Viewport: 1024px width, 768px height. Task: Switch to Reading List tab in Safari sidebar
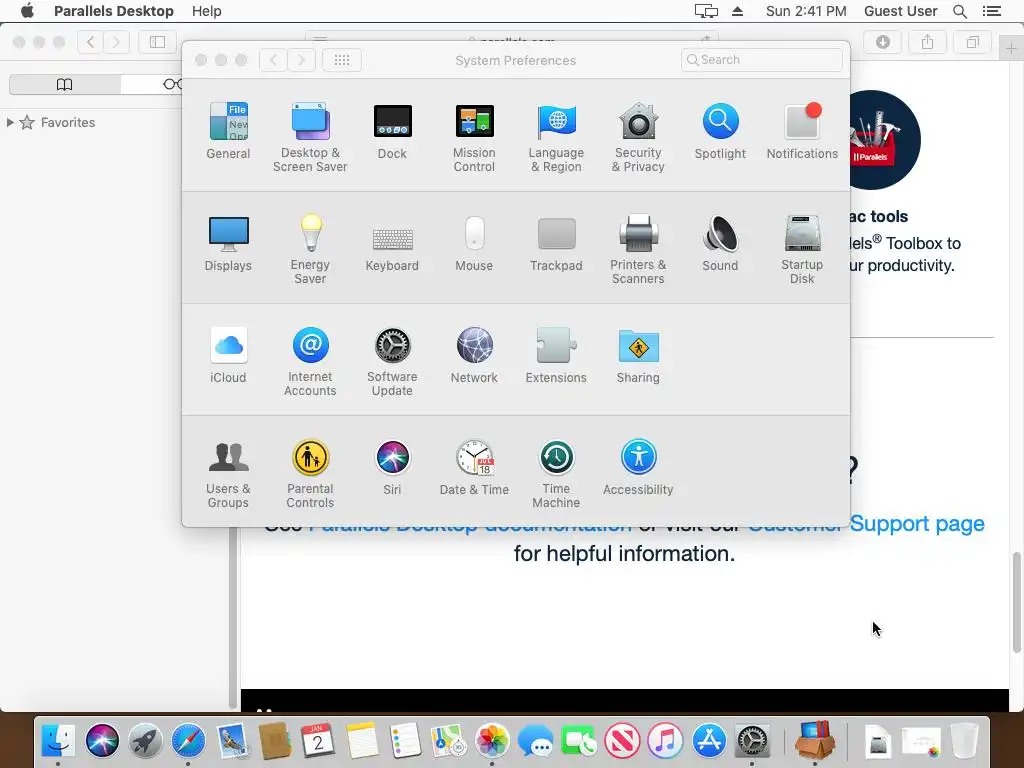(x=172, y=84)
